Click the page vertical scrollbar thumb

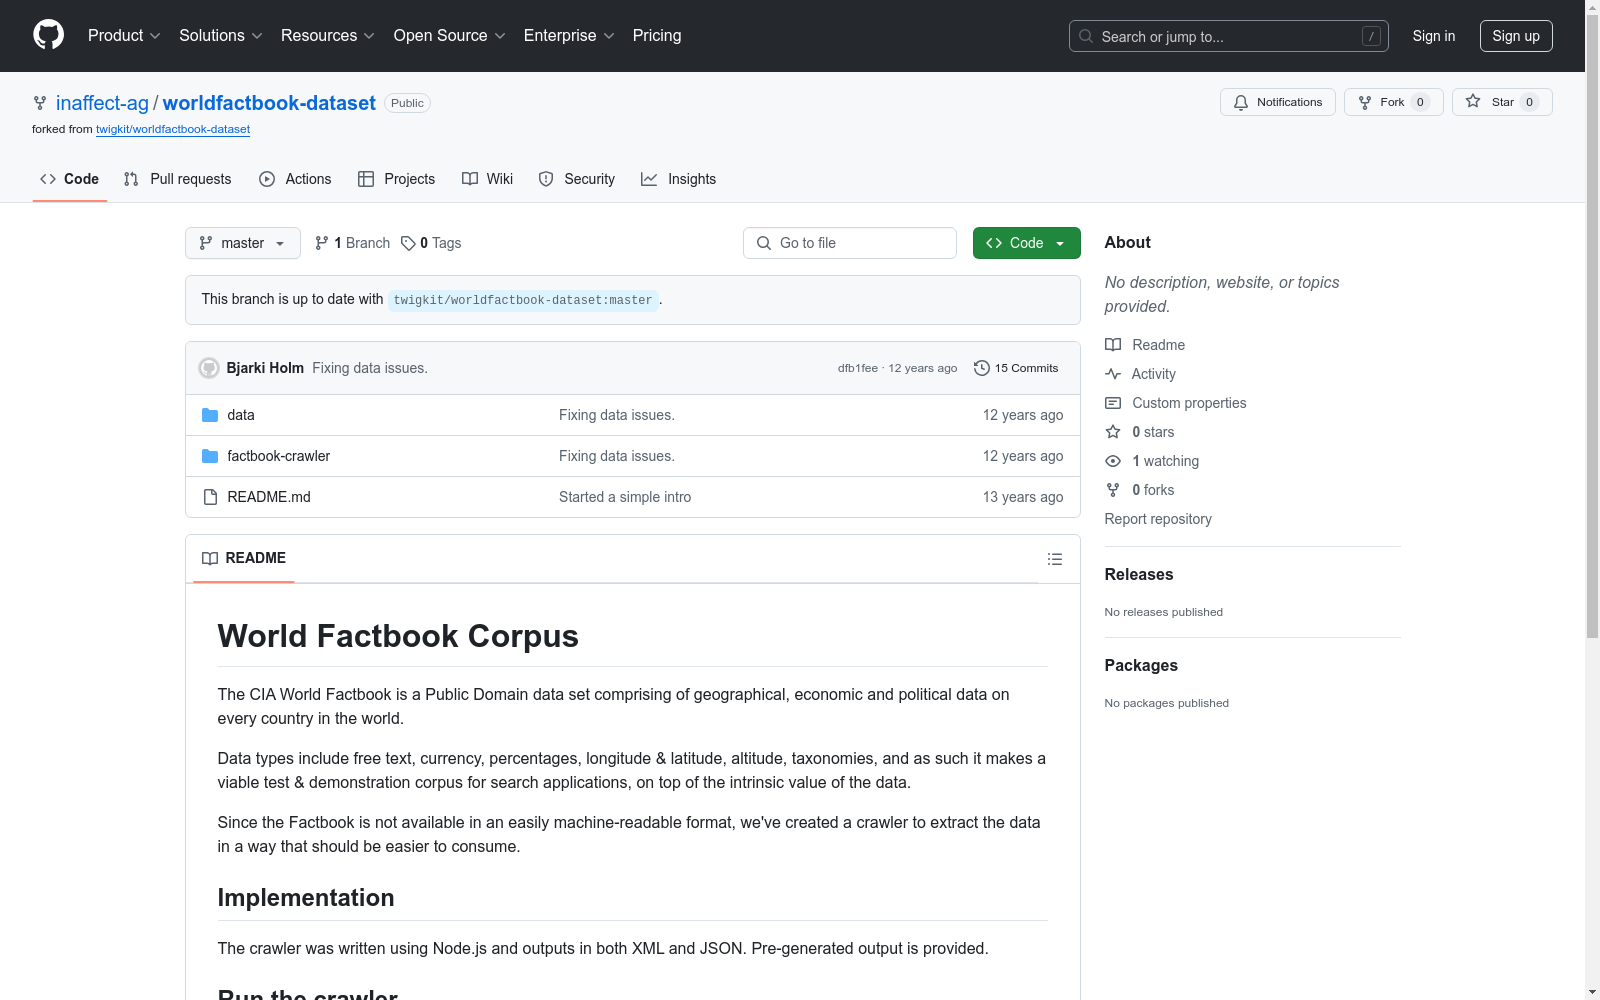point(1592,326)
